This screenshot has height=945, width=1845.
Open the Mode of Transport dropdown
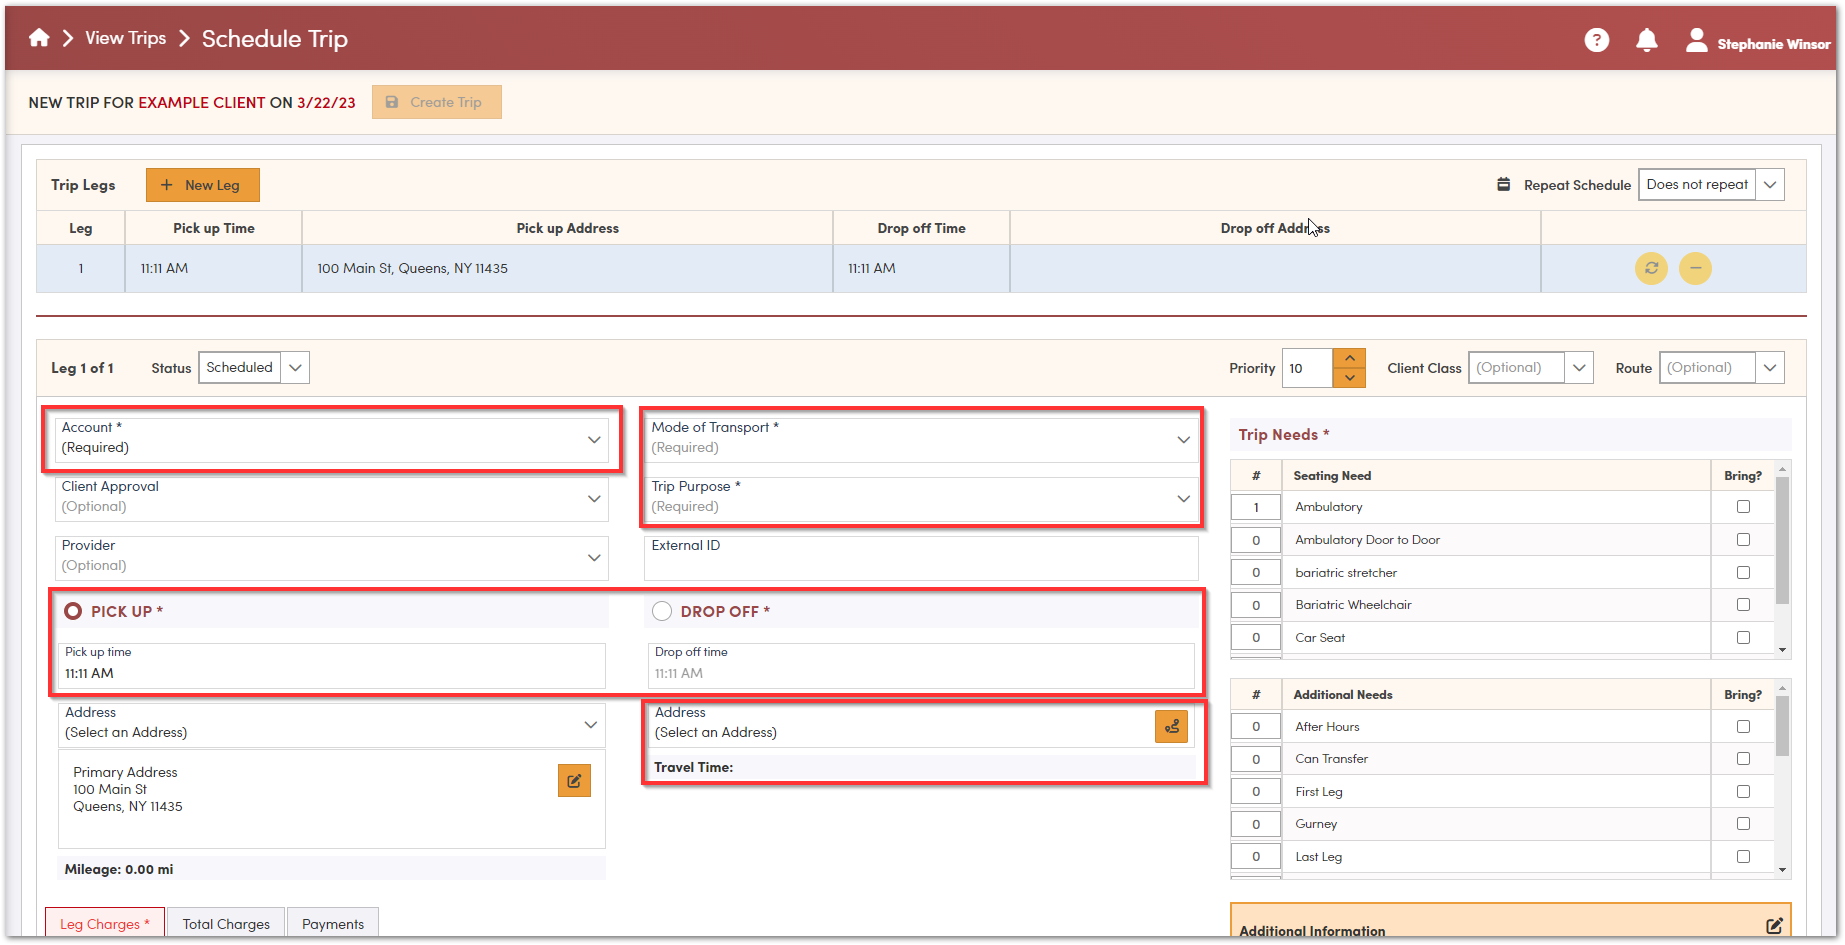pos(1183,439)
